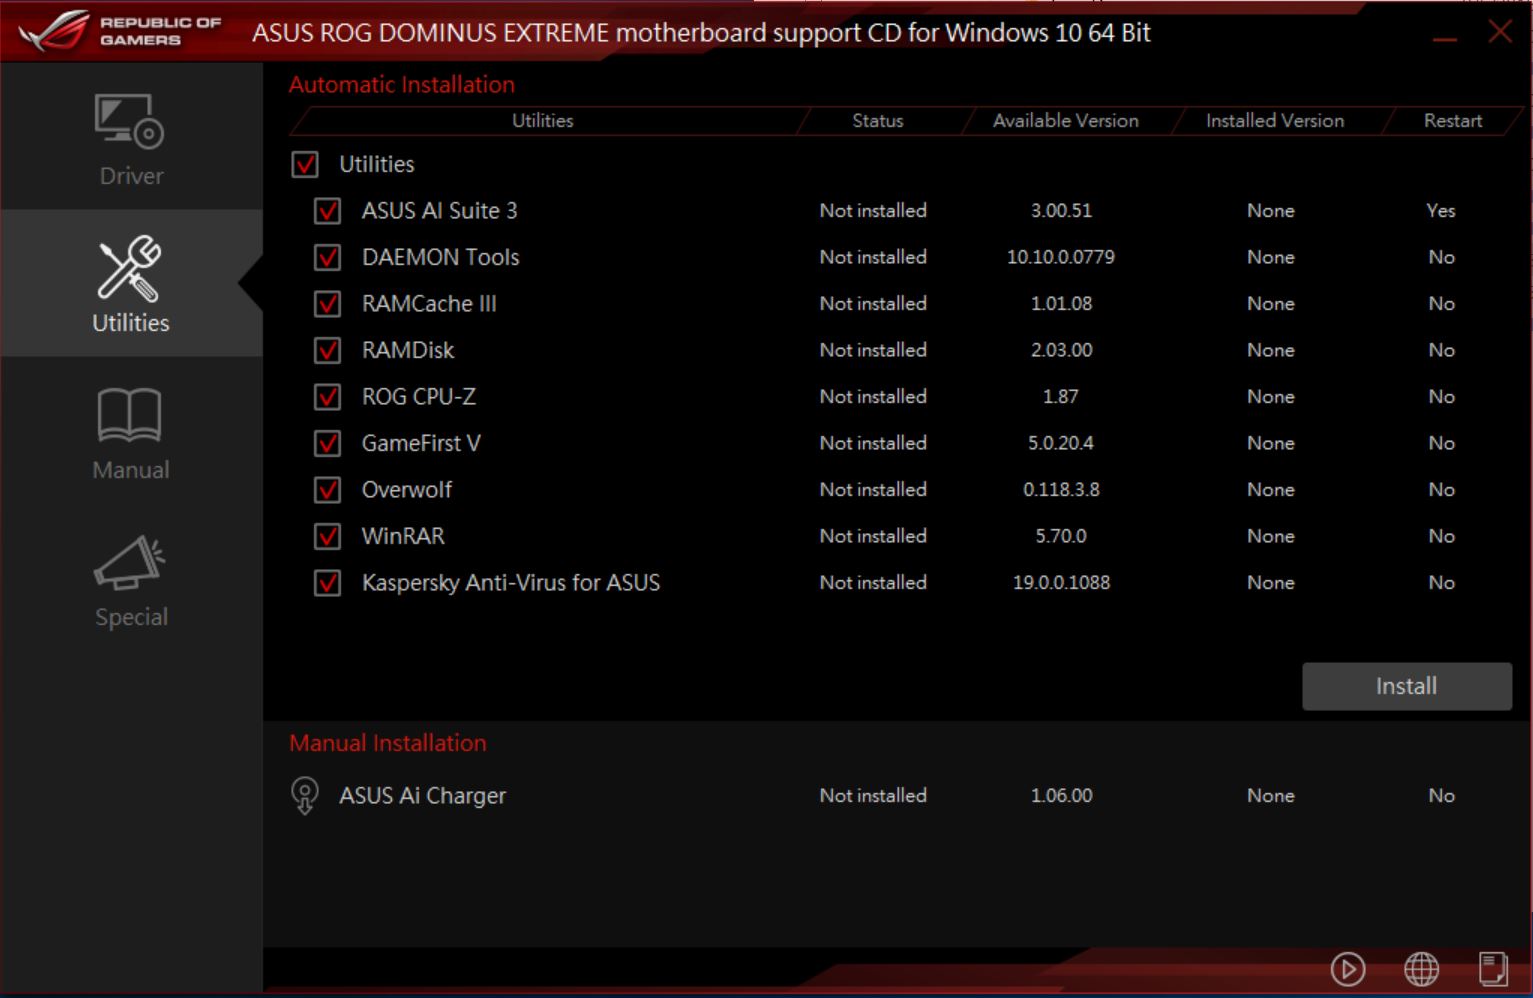Uncheck ASUS AI Suite 3
This screenshot has width=1533, height=998.
327,211
